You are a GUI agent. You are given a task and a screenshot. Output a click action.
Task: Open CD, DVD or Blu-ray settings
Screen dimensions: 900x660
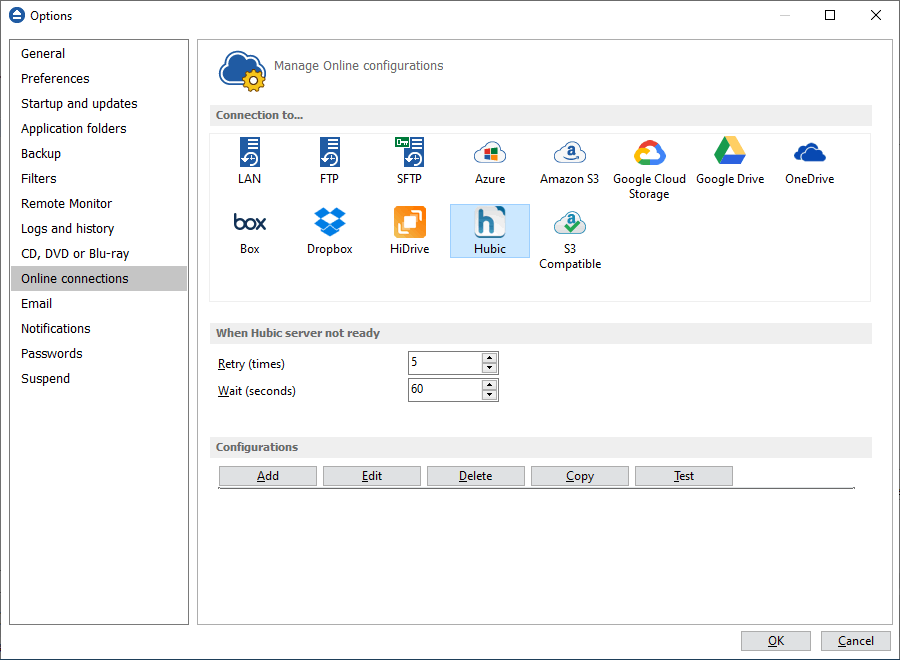click(99, 254)
